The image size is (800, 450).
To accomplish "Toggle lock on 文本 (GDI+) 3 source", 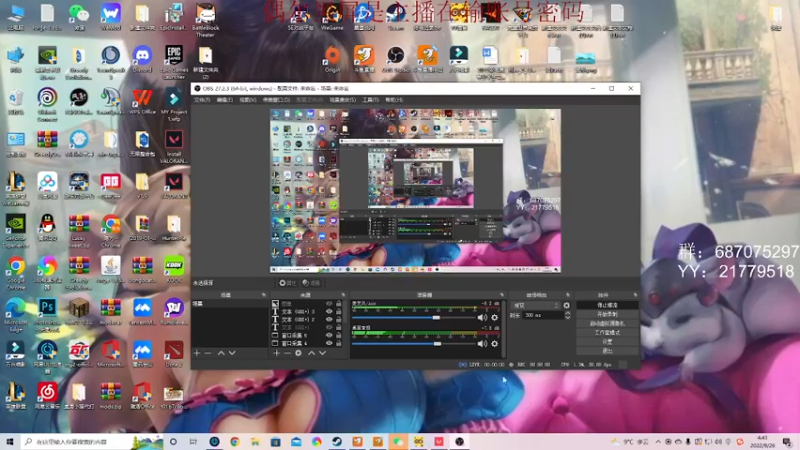I will (338, 311).
